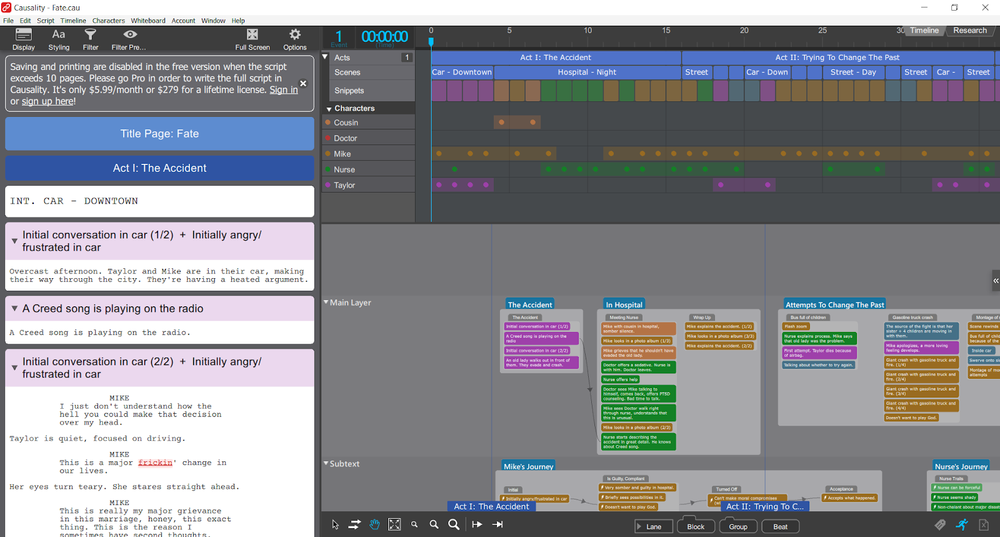Screen dimensions: 1000x537
Task: Click the 00:00:00 time display
Action: [385, 37]
